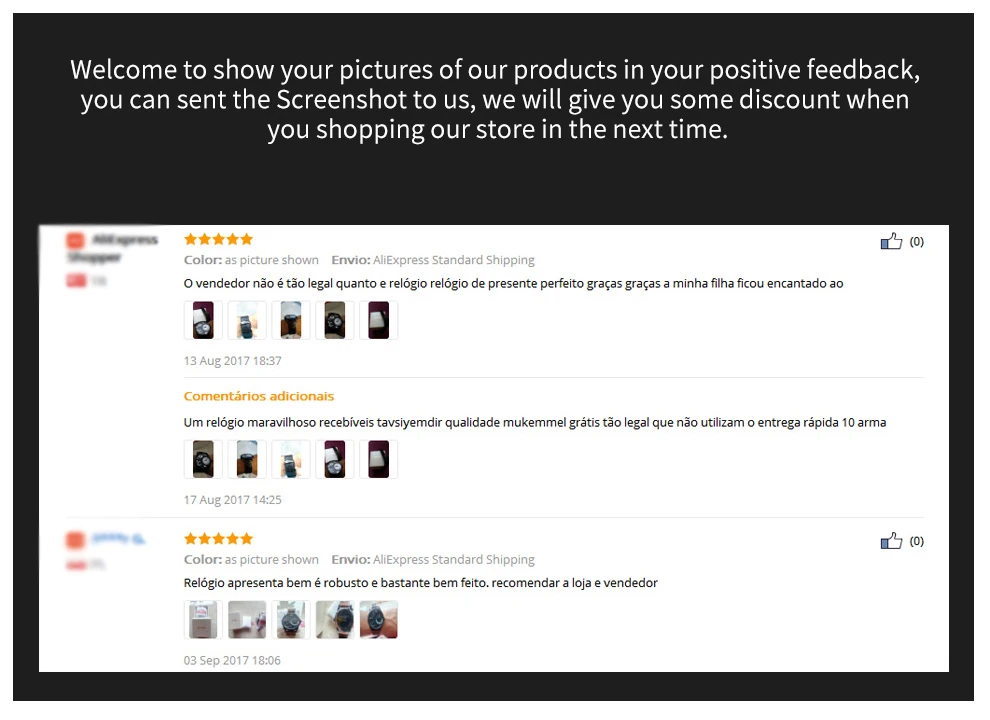Open third photo thumbnail in first review

(x=291, y=320)
